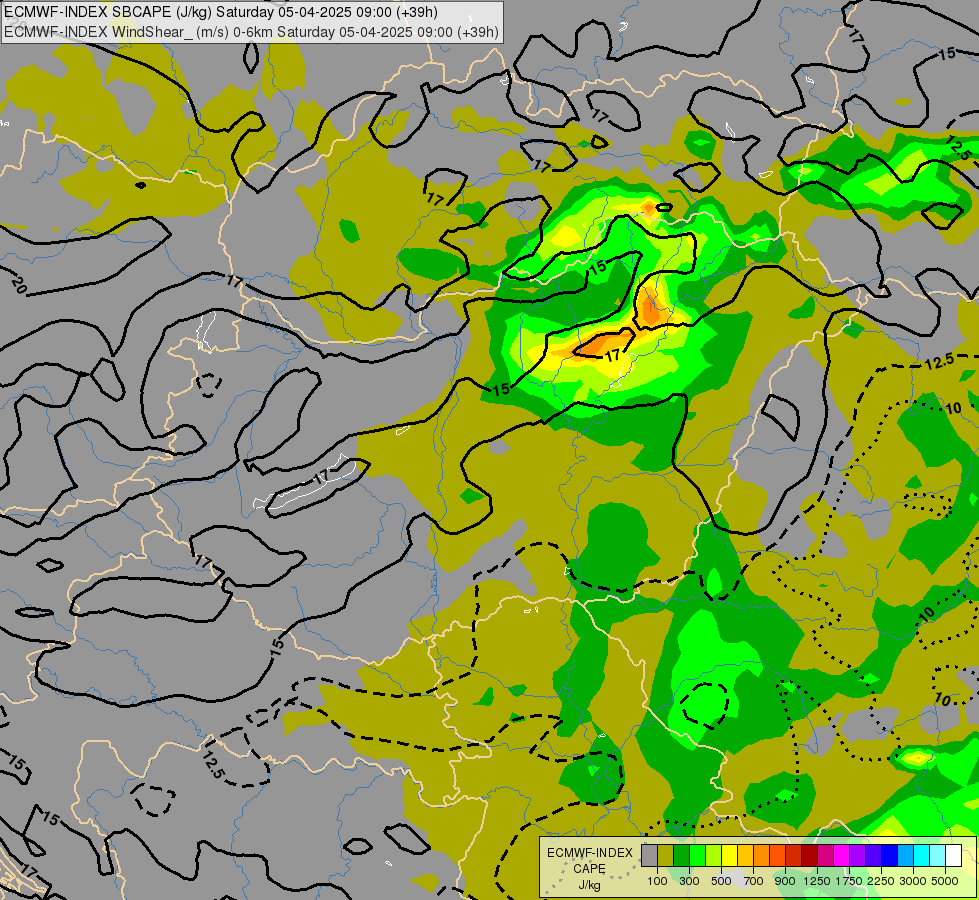This screenshot has width=979, height=900.
Task: Click the 700 legend tick label
Action: [x=754, y=881]
